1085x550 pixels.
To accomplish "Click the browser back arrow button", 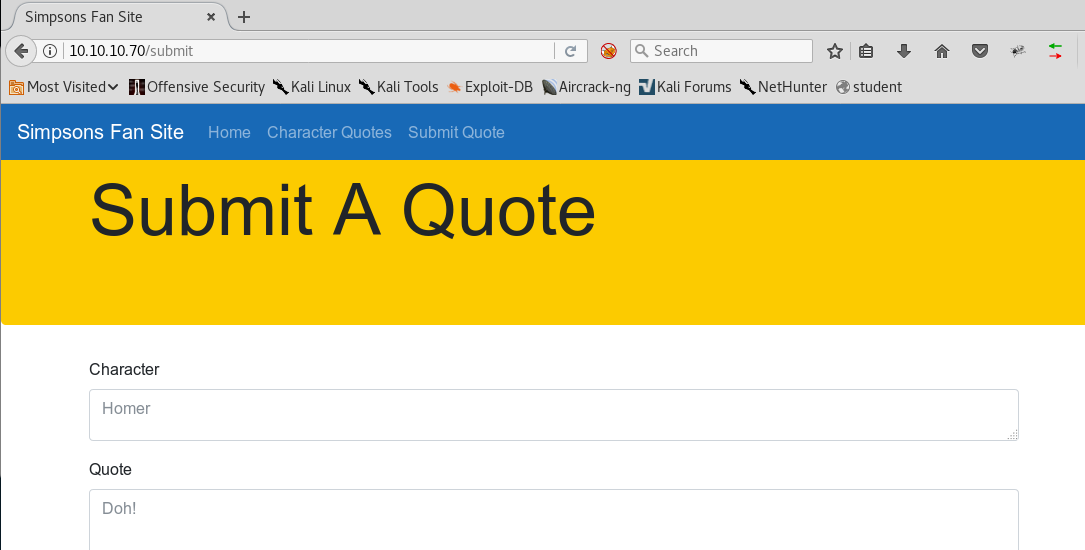I will point(20,51).
